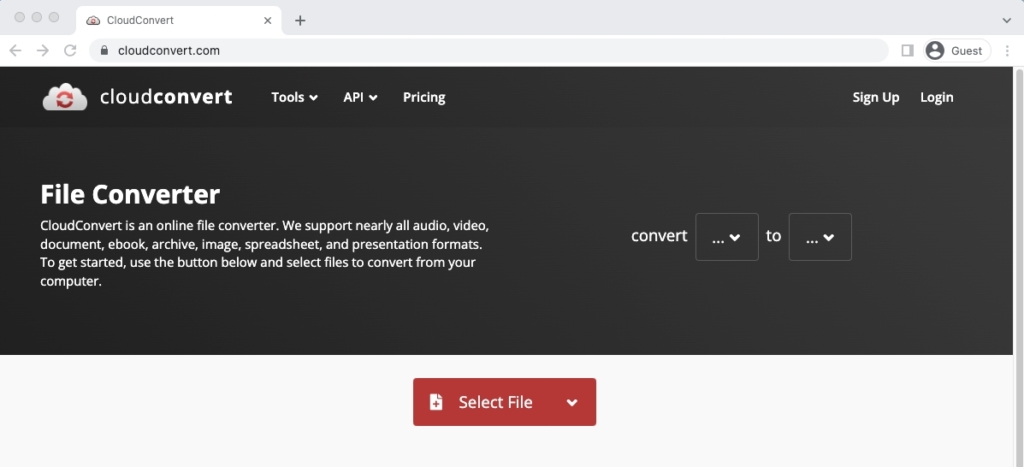Expand the API menu
Image resolution: width=1024 pixels, height=467 pixels.
click(360, 97)
